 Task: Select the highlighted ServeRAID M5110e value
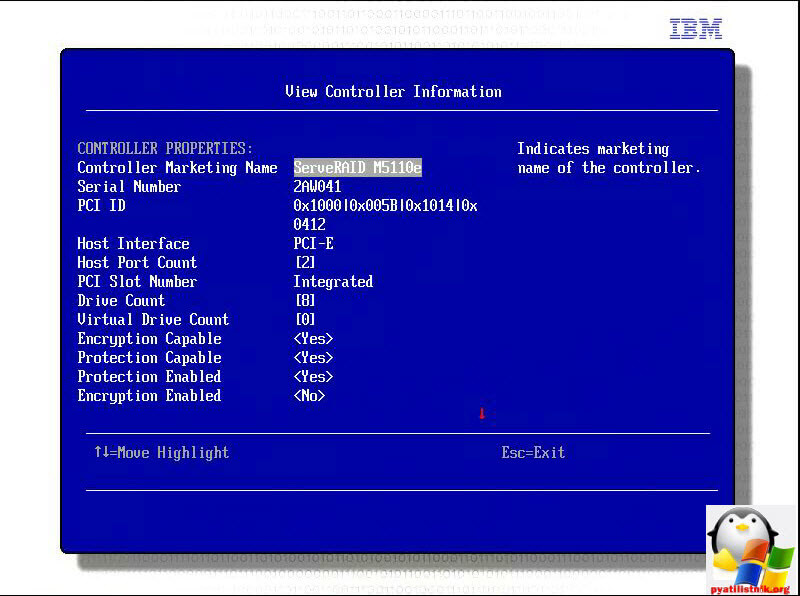pos(358,167)
